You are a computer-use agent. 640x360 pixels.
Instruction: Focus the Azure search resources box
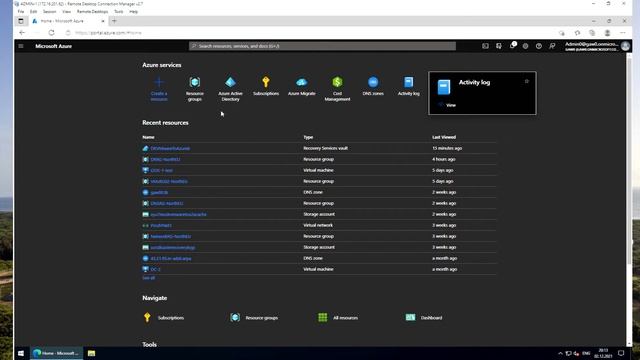[x=322, y=46]
